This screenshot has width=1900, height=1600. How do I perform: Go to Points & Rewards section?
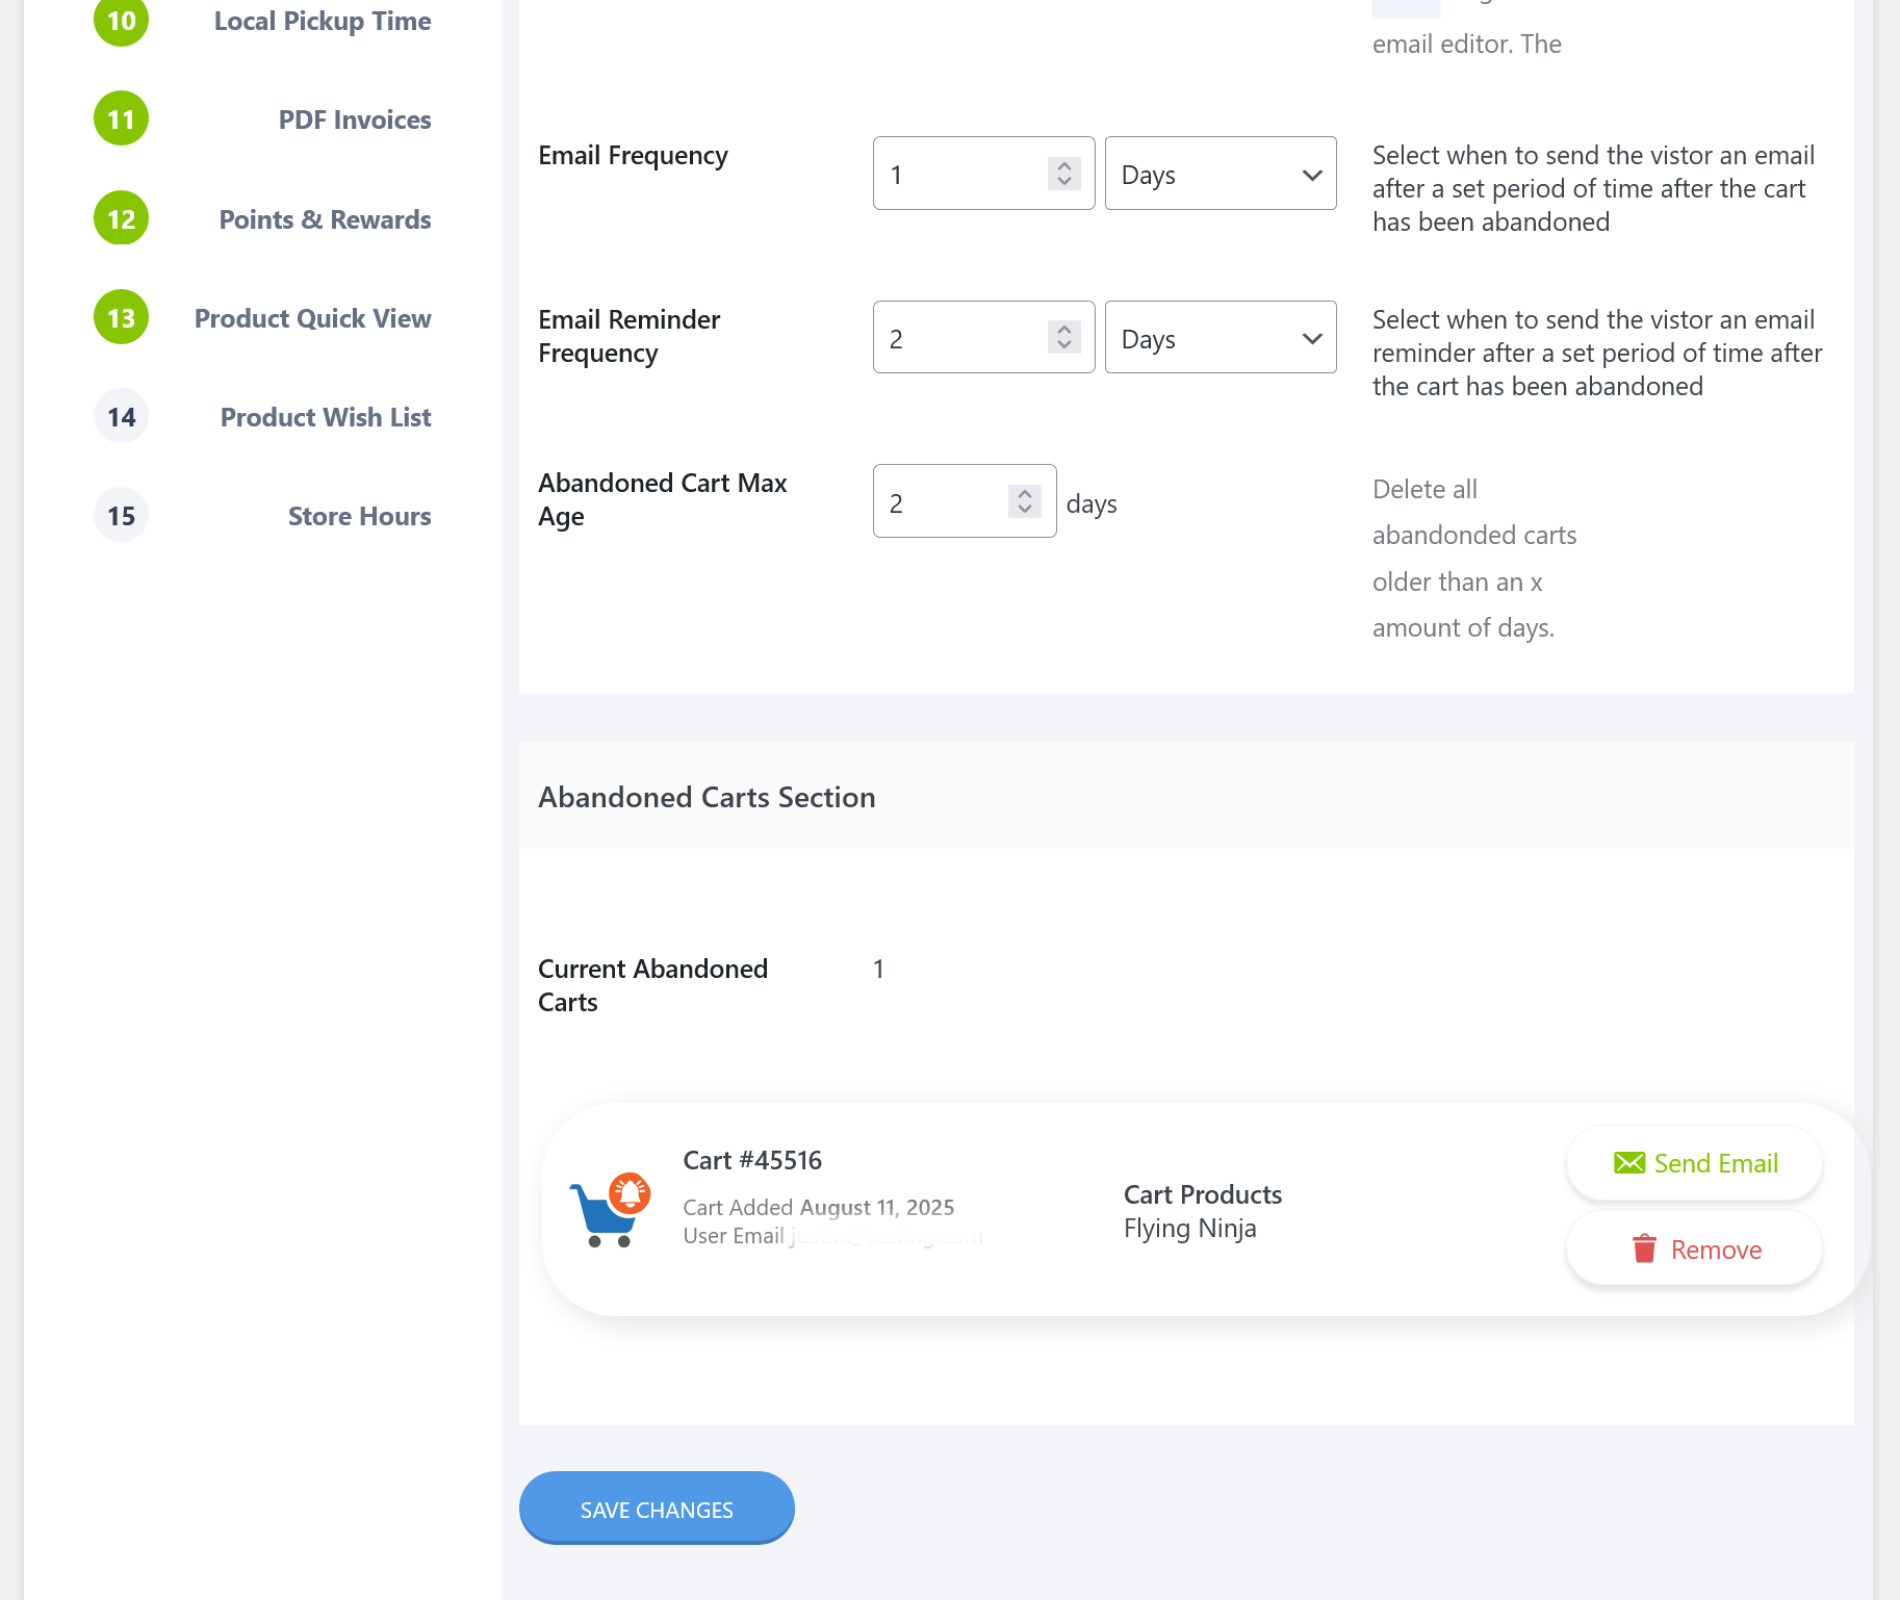point(325,219)
